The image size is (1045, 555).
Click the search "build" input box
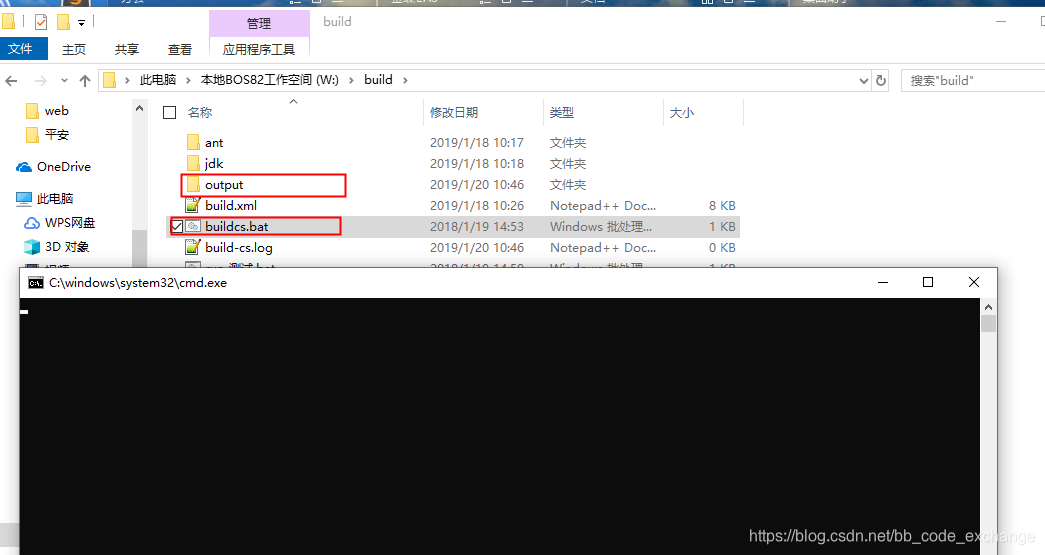(x=973, y=80)
